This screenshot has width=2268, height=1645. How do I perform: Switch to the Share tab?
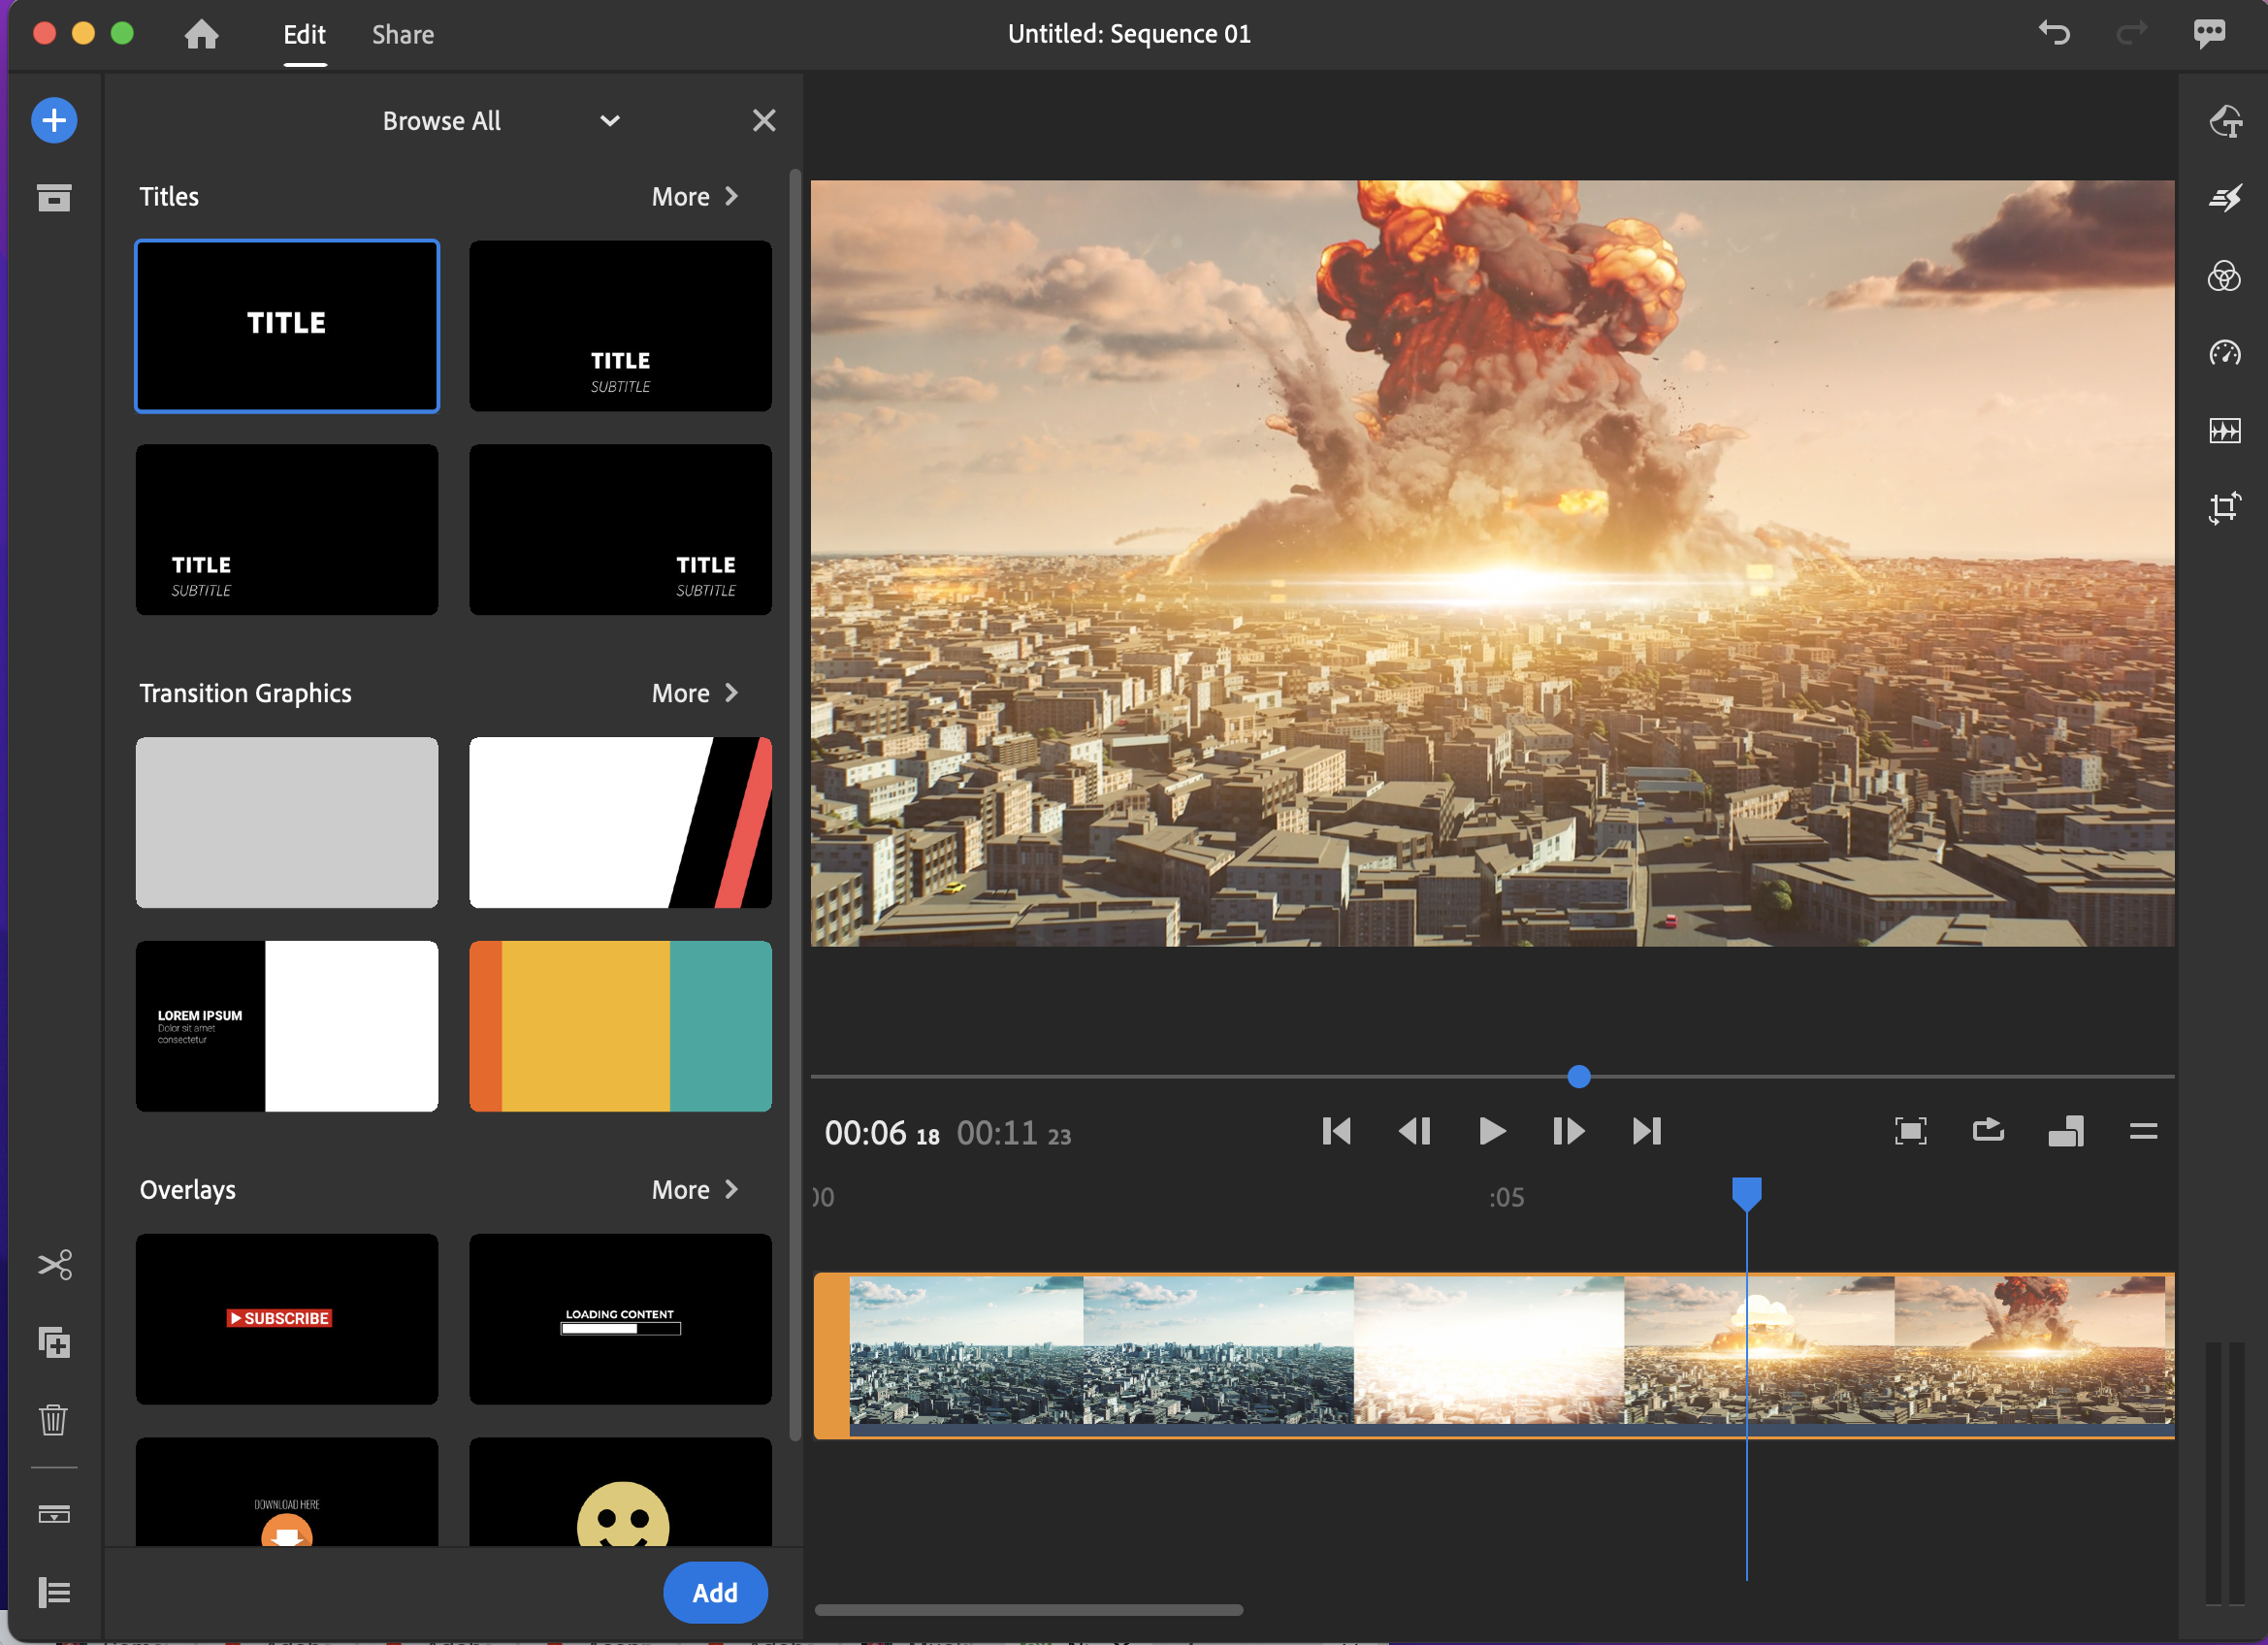pyautogui.click(x=403, y=35)
